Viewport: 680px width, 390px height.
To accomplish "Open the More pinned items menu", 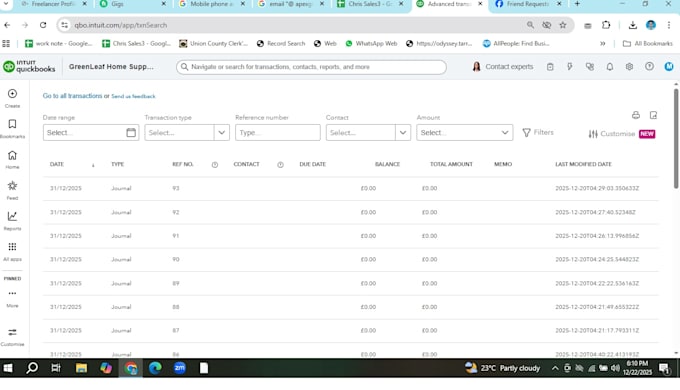I will [x=12, y=298].
